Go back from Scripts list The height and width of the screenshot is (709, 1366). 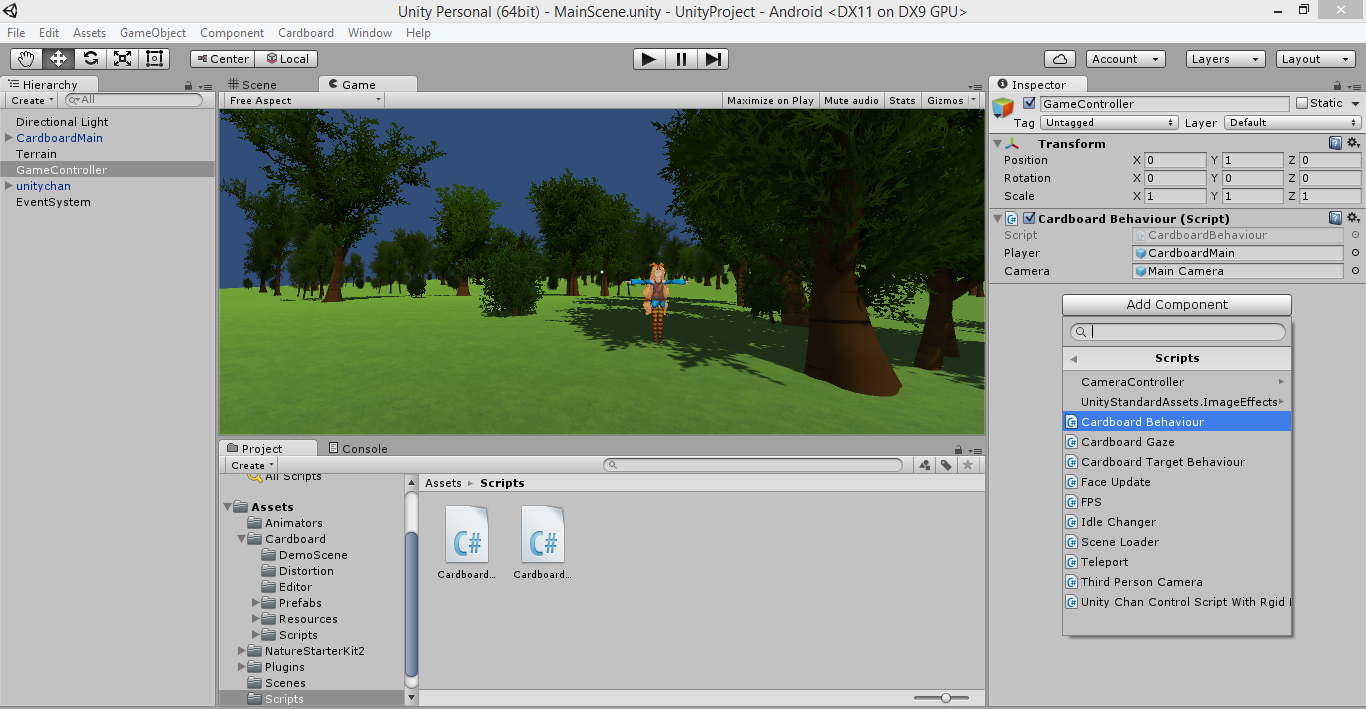[x=1075, y=358]
